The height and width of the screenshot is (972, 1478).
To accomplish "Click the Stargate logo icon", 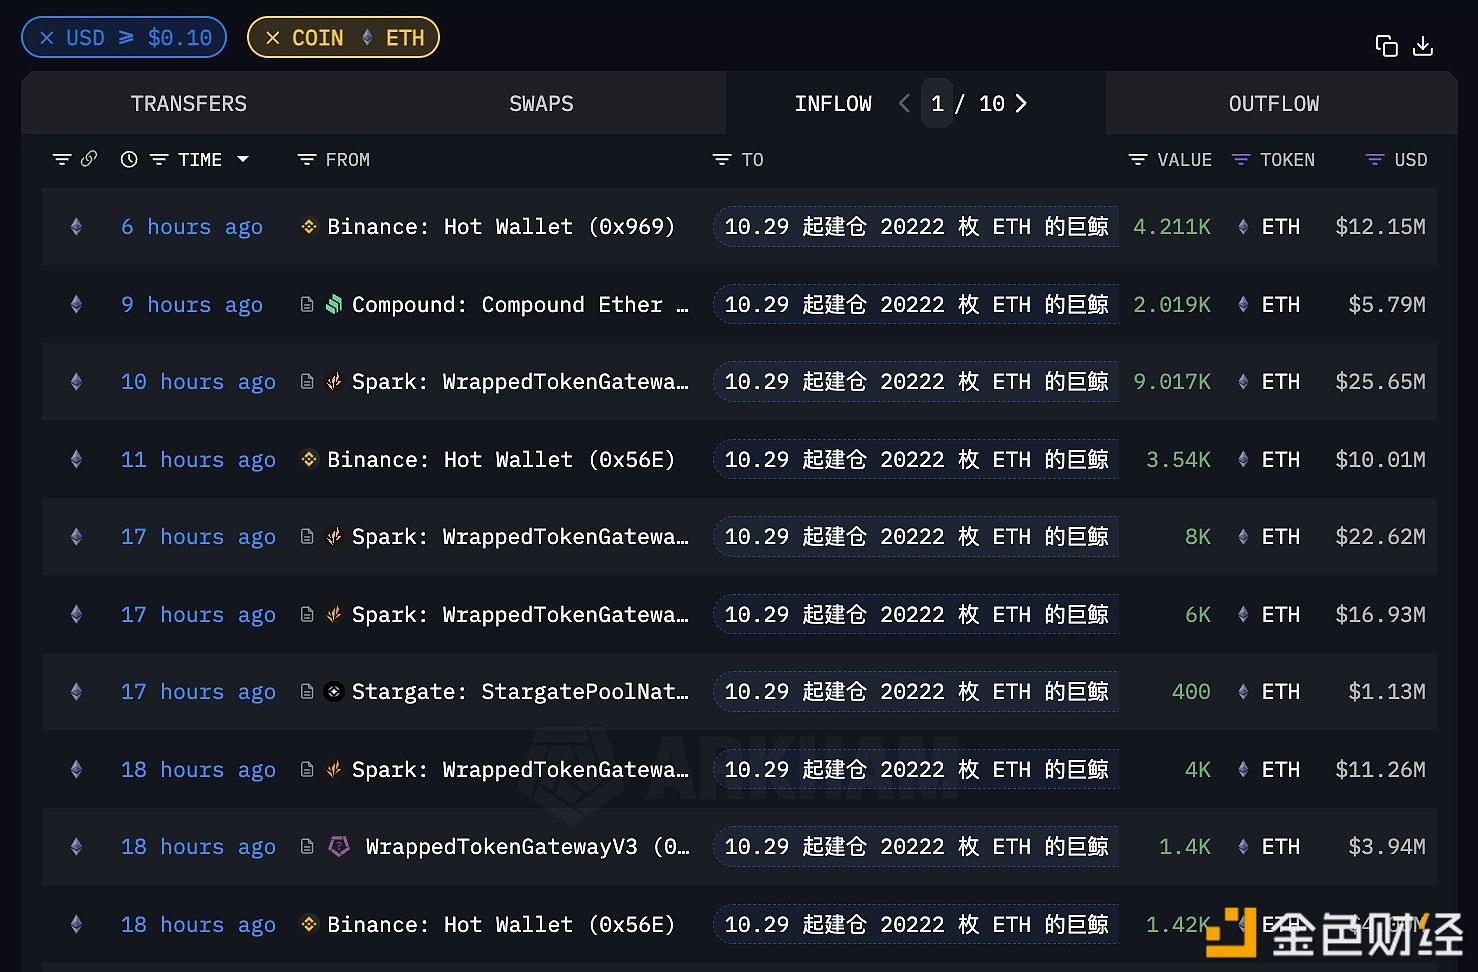I will [334, 691].
